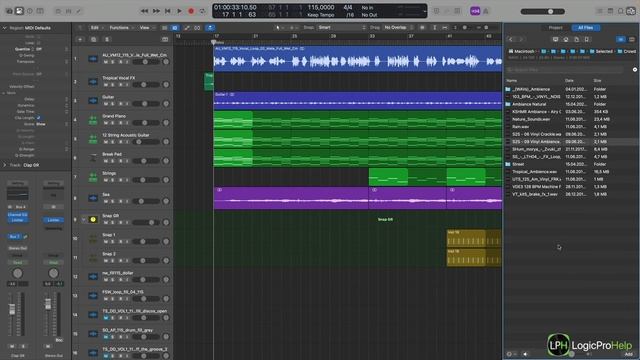
Task: Click the yellow Snap GR track icon
Action: click(93, 220)
